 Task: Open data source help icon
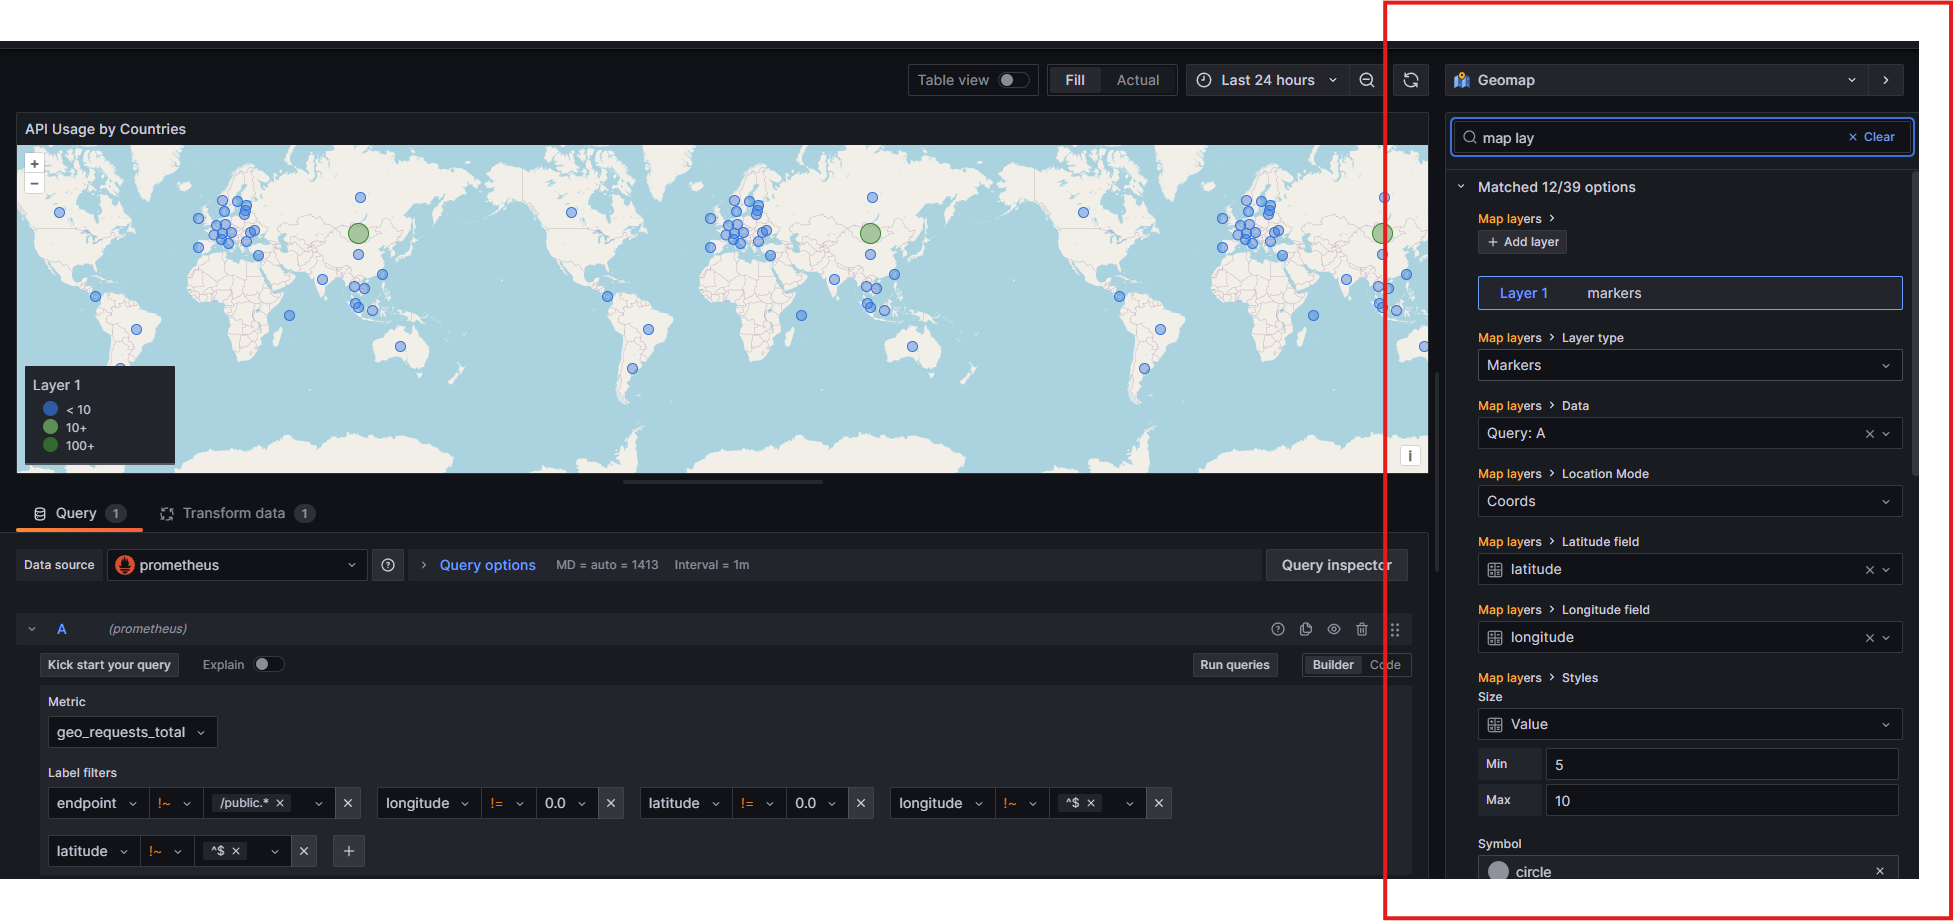pos(388,565)
